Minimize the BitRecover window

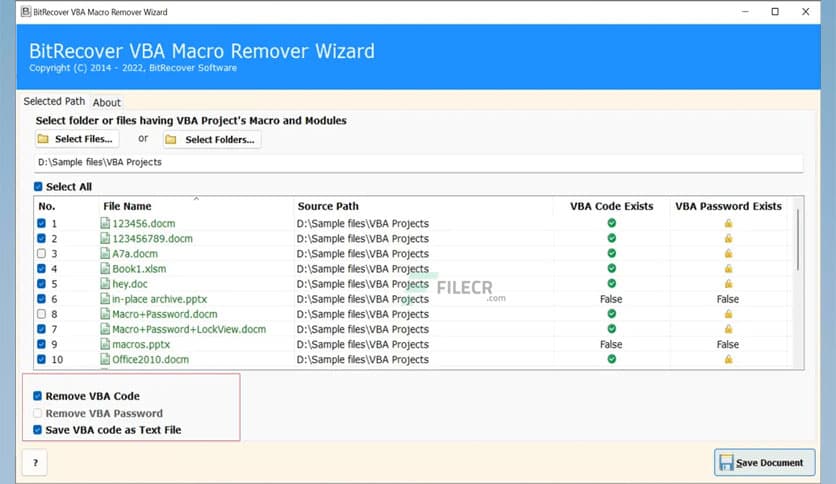point(745,12)
